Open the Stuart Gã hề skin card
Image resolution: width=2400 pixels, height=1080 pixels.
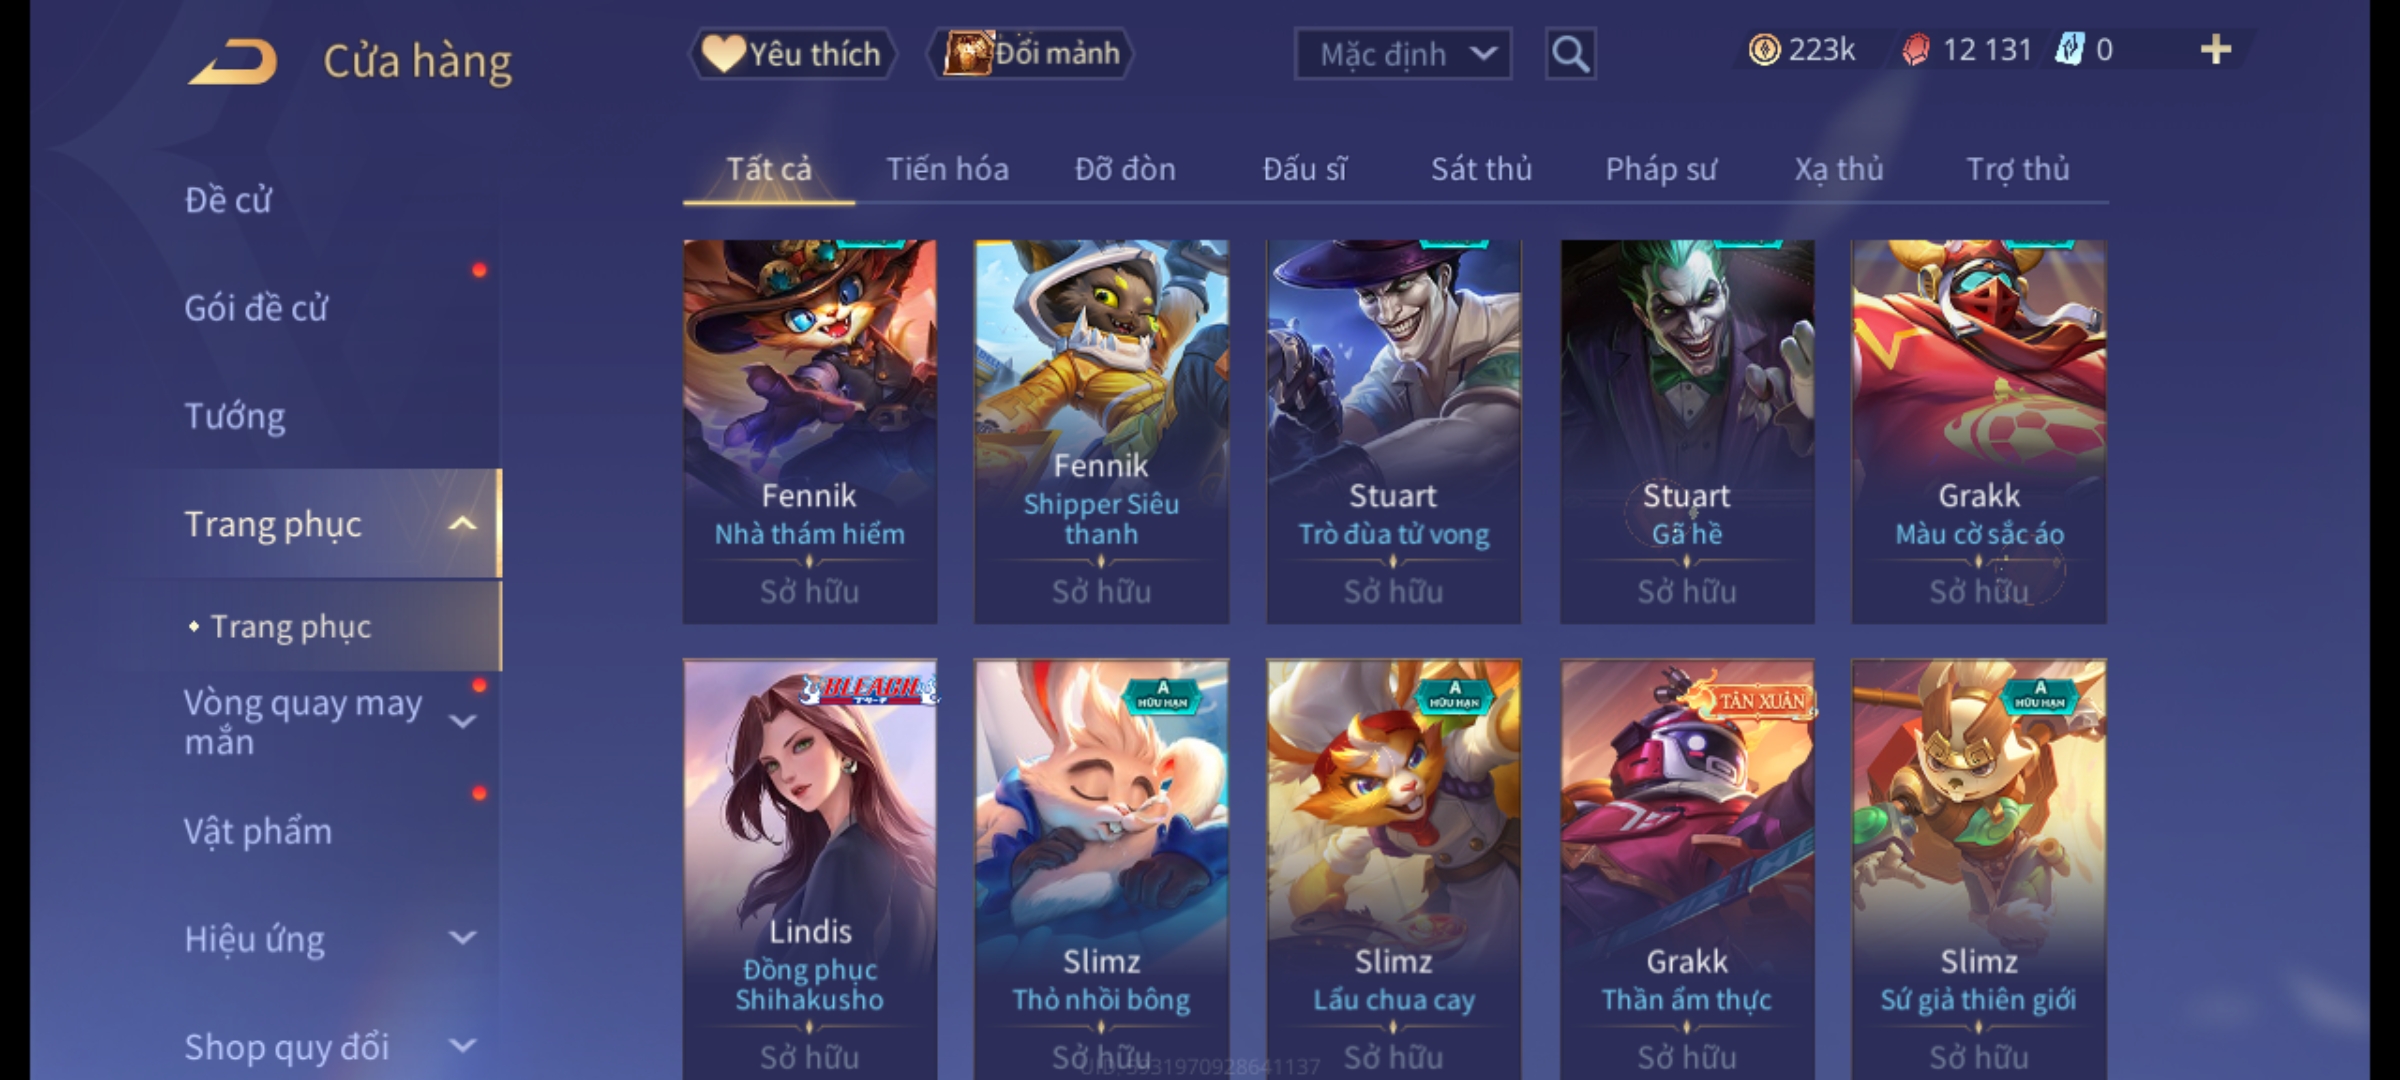pyautogui.click(x=1687, y=432)
